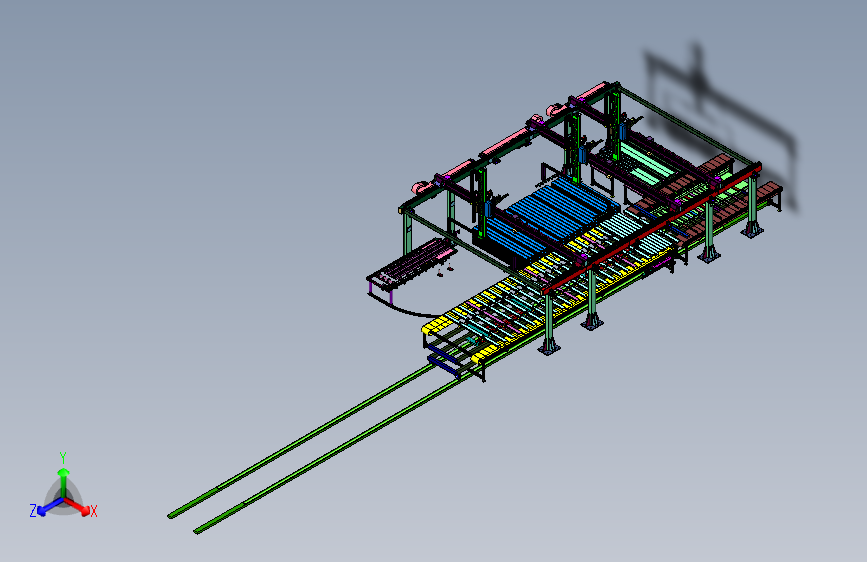Click the blue Z axis arrow of the triad

pos(50,507)
